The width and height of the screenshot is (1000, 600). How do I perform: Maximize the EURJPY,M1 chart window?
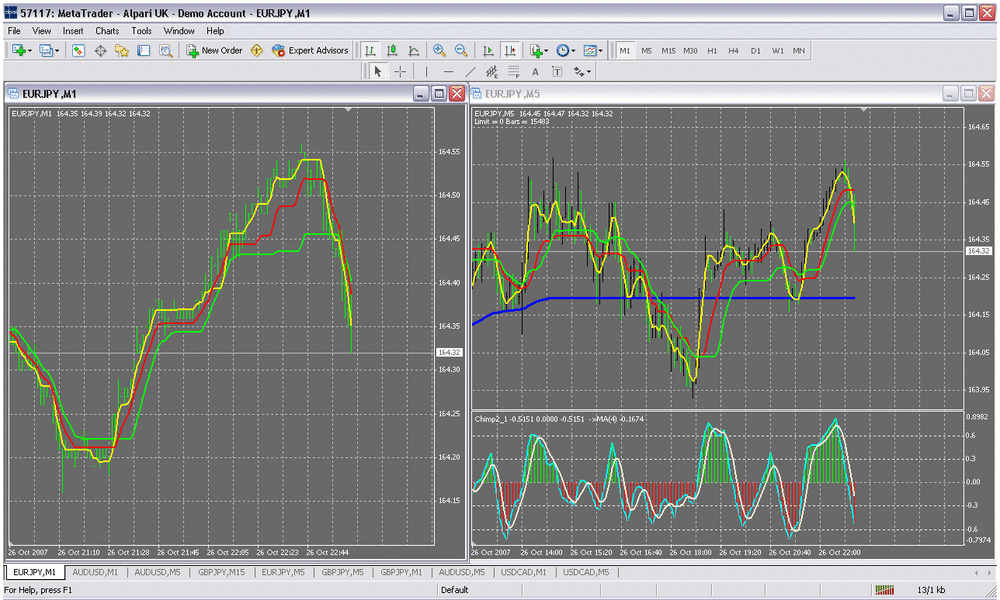(439, 94)
